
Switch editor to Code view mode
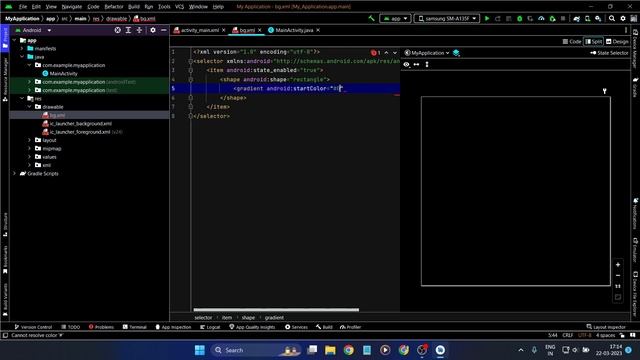click(x=572, y=42)
